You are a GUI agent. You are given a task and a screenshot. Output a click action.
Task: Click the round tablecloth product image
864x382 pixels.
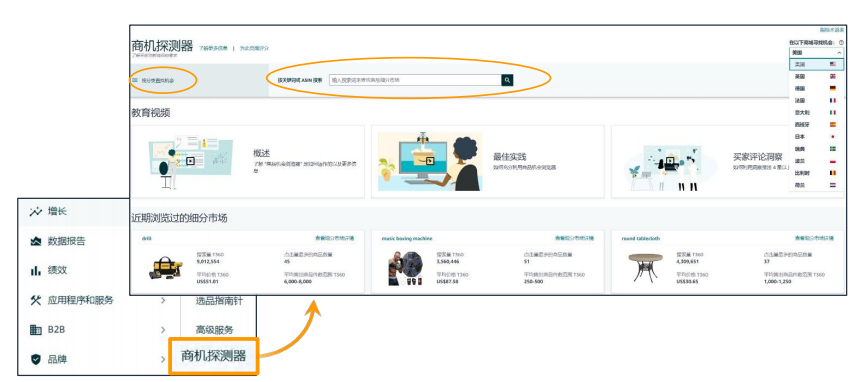click(x=645, y=268)
